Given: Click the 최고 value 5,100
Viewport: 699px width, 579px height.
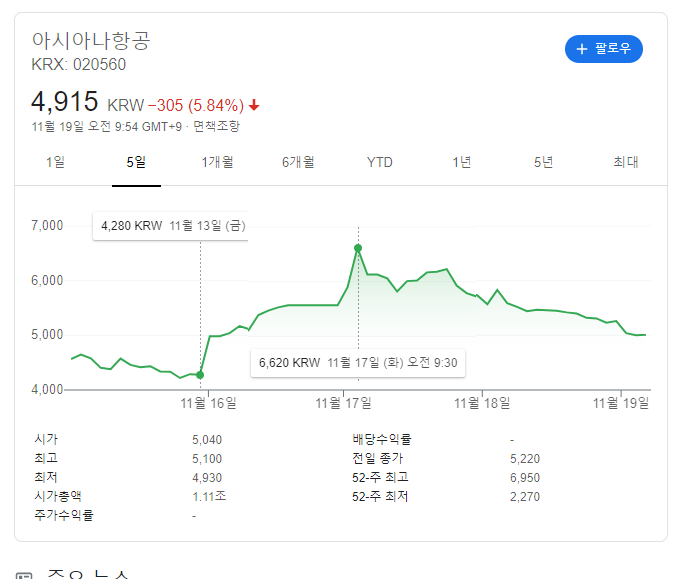Looking at the screenshot, I should point(207,459).
